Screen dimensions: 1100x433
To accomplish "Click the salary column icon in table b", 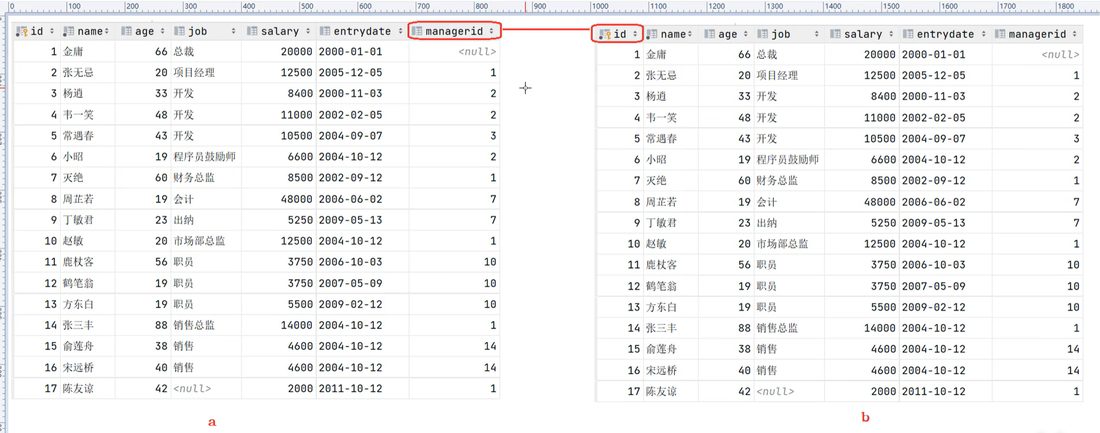I will [836, 34].
